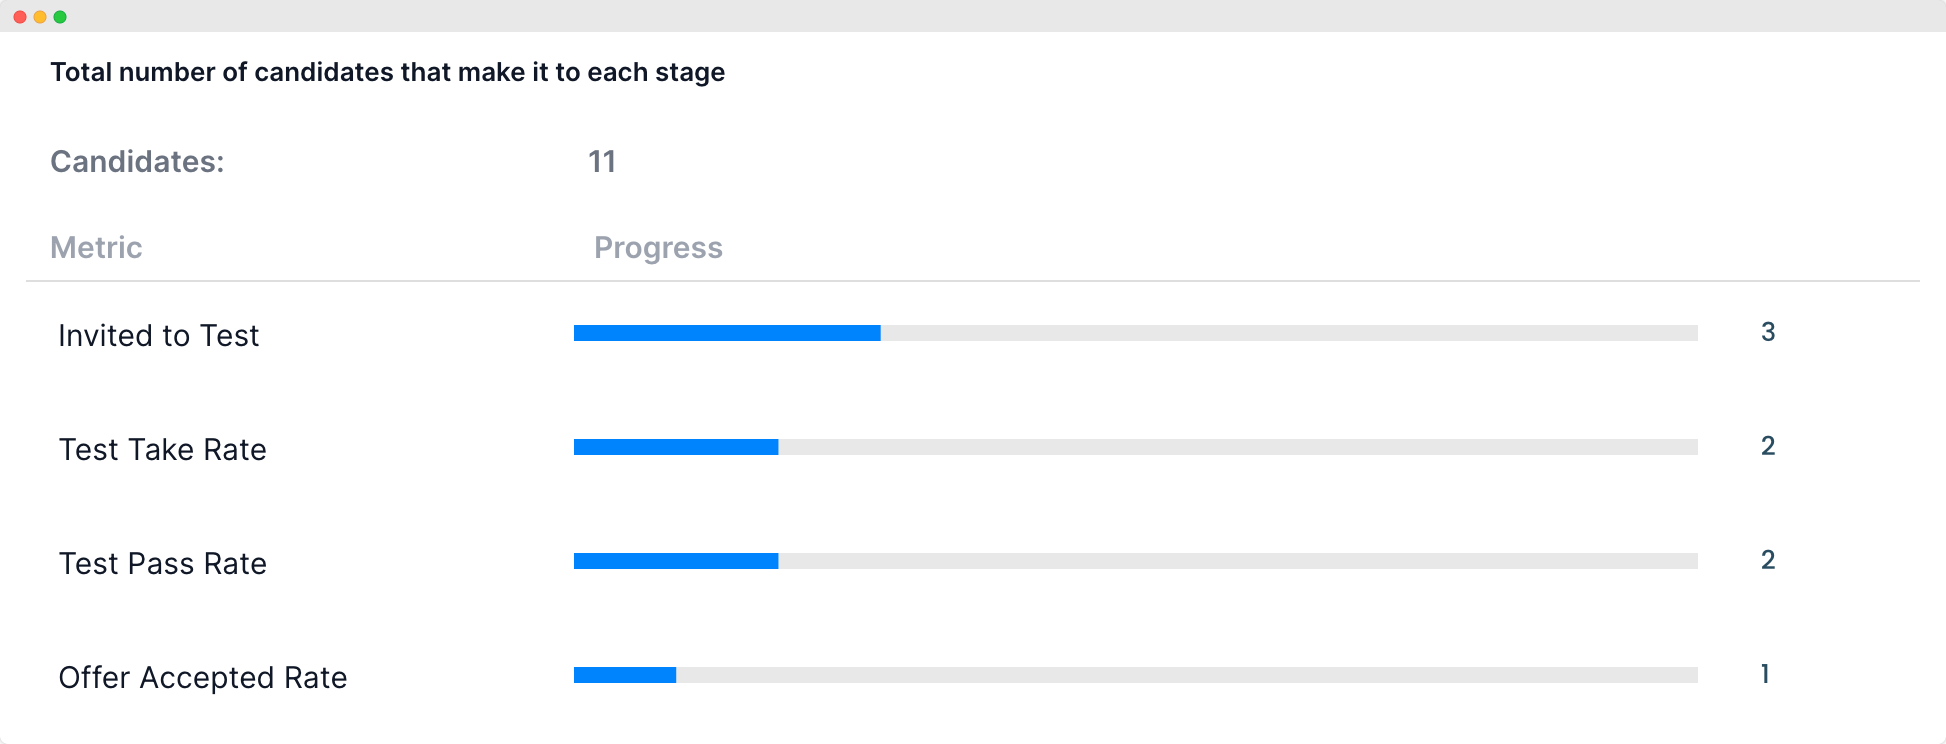Minimize the window with yellow button
Viewport: 1946px width, 744px height.
pos(40,17)
